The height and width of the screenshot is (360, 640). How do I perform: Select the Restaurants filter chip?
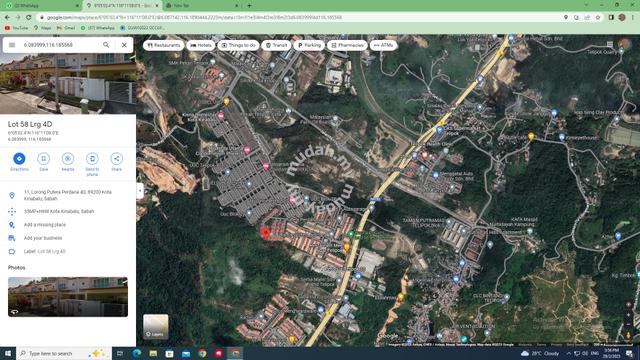pos(163,45)
